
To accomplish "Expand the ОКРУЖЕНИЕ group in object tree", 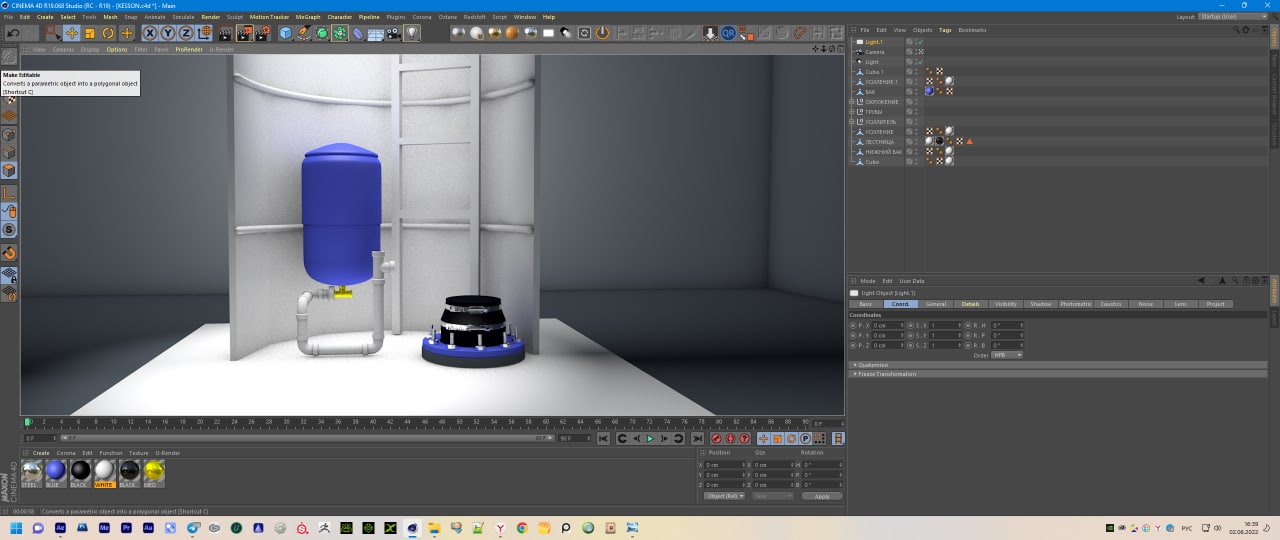I will [852, 102].
